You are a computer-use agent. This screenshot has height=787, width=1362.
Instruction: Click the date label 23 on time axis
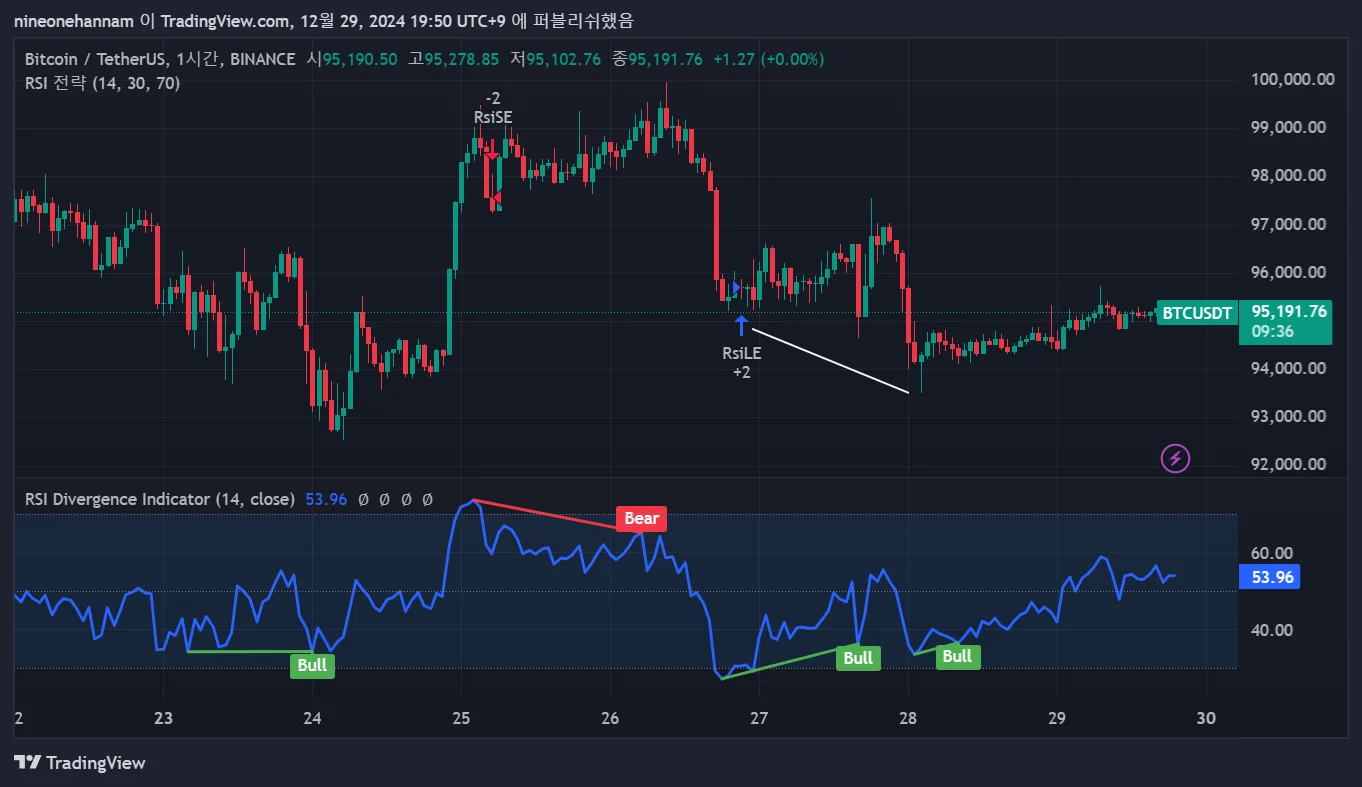pyautogui.click(x=164, y=717)
